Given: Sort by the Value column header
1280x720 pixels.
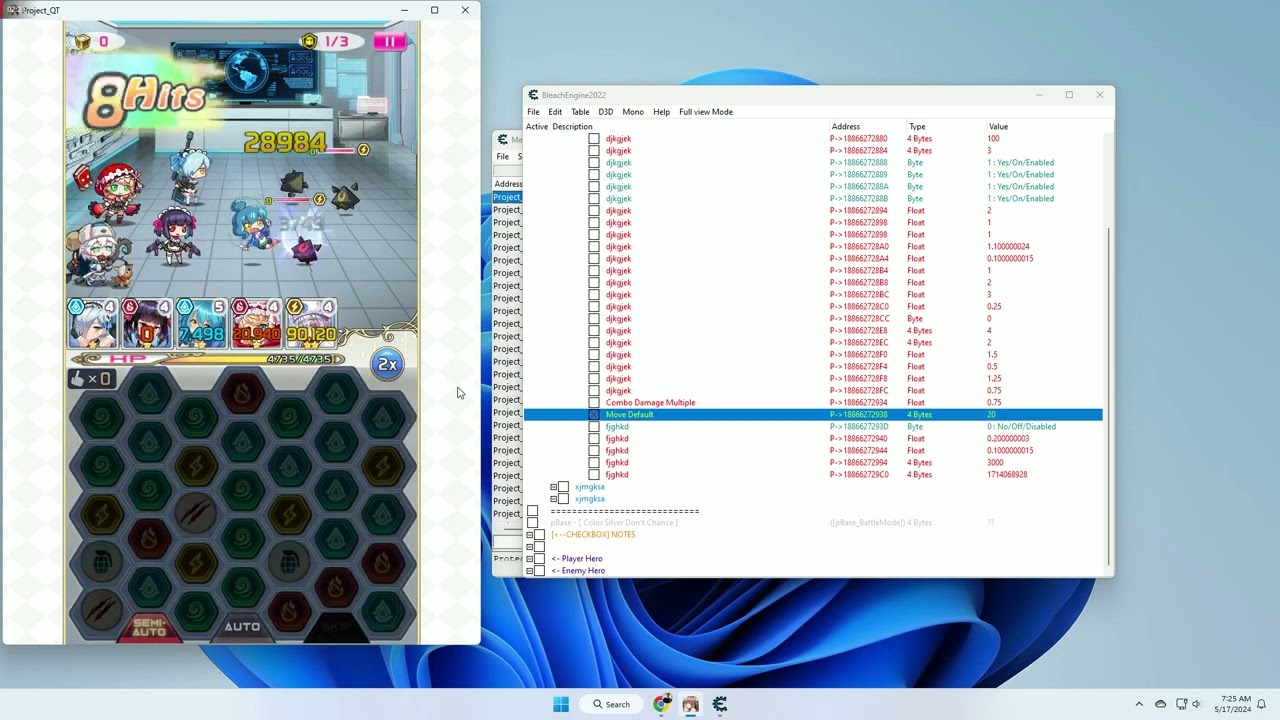Looking at the screenshot, I should (998, 127).
